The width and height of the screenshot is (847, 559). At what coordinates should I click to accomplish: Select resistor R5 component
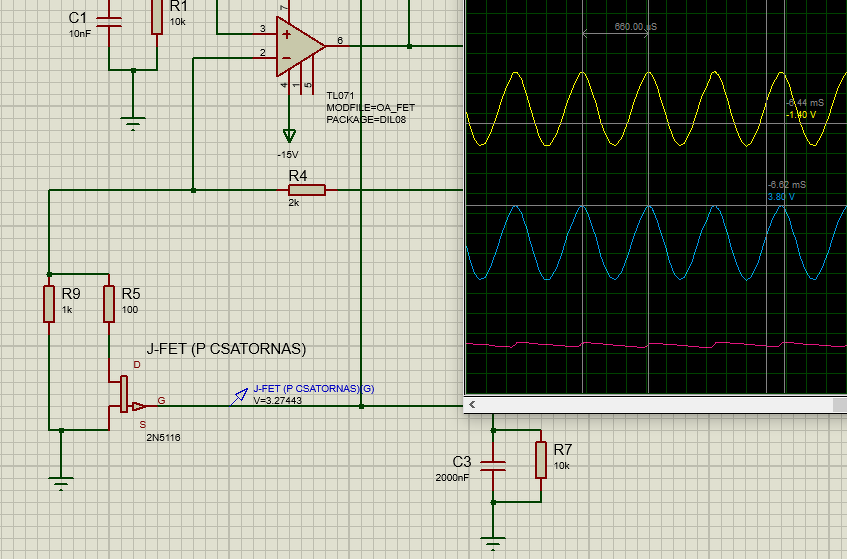[109, 304]
